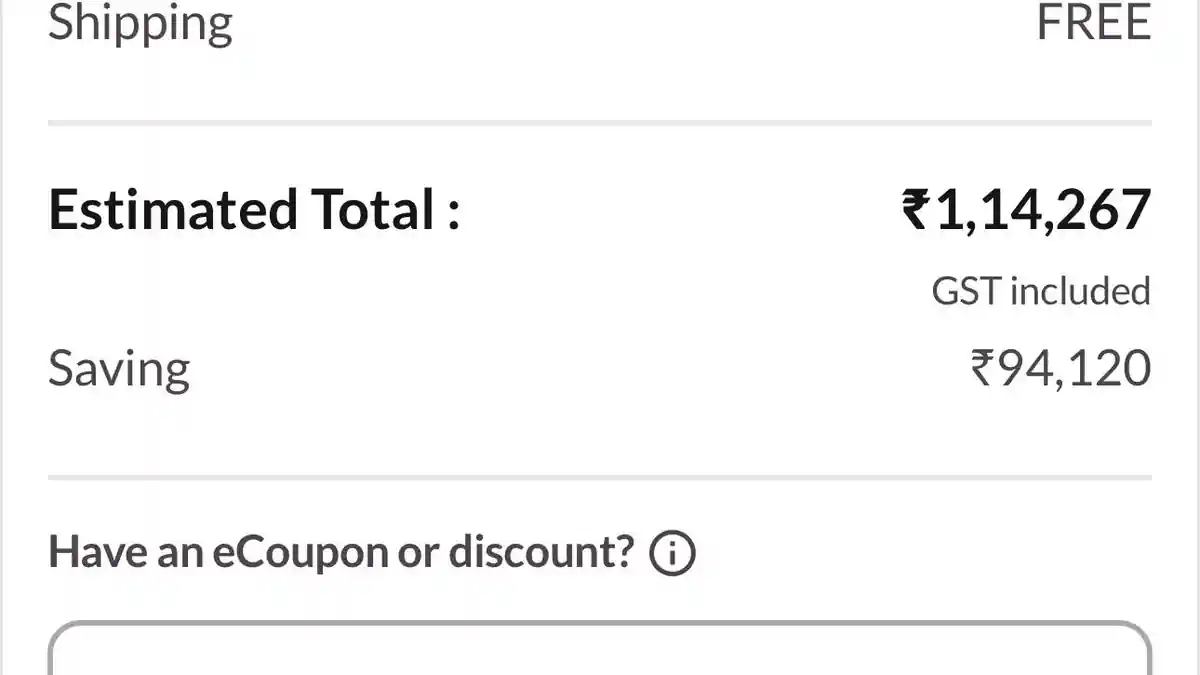The image size is (1200, 675).
Task: Click the FREE shipping value
Action: [1093, 22]
